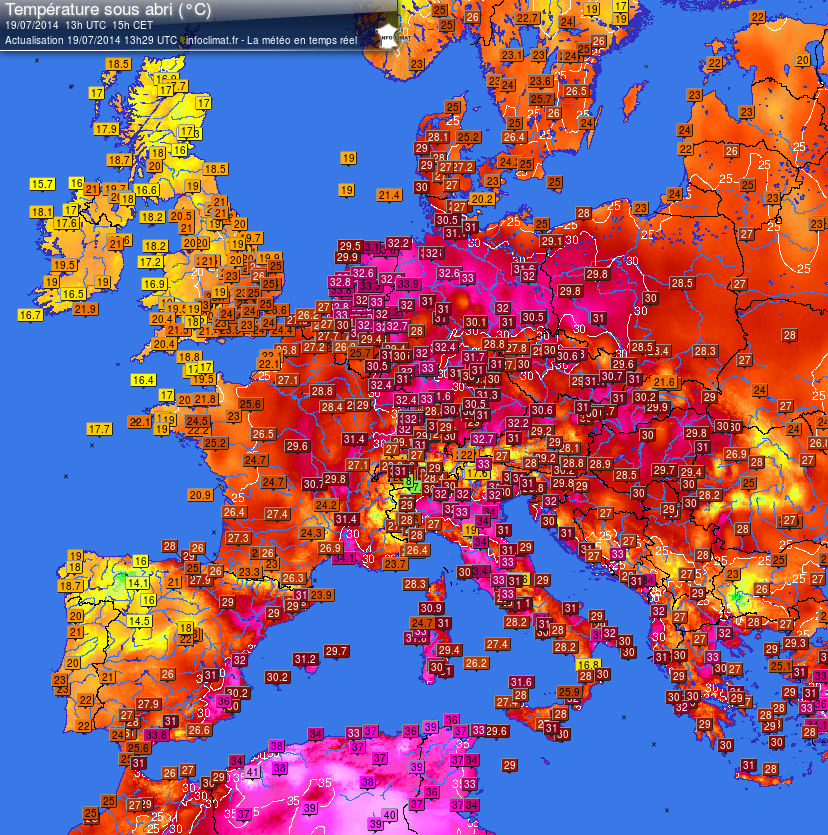Click the 34.1 temperature label

click(344, 559)
